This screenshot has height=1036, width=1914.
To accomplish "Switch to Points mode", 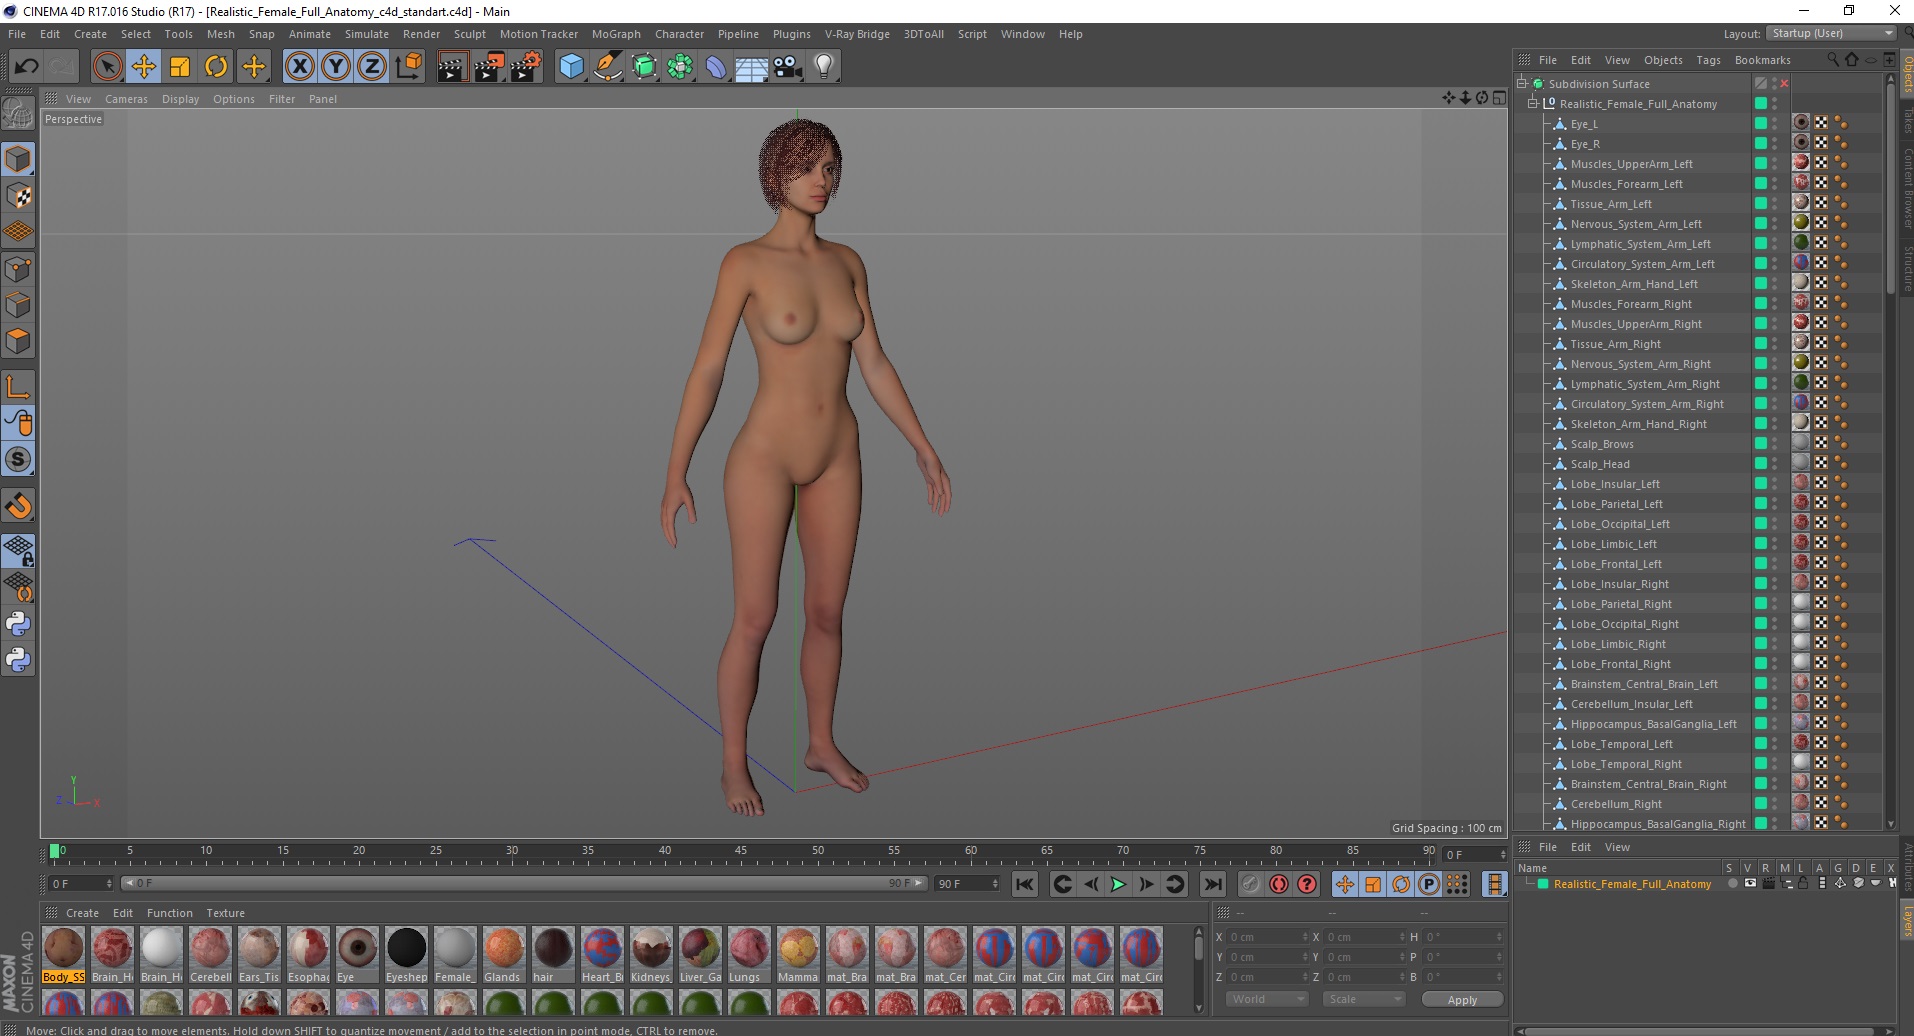I will (18, 269).
